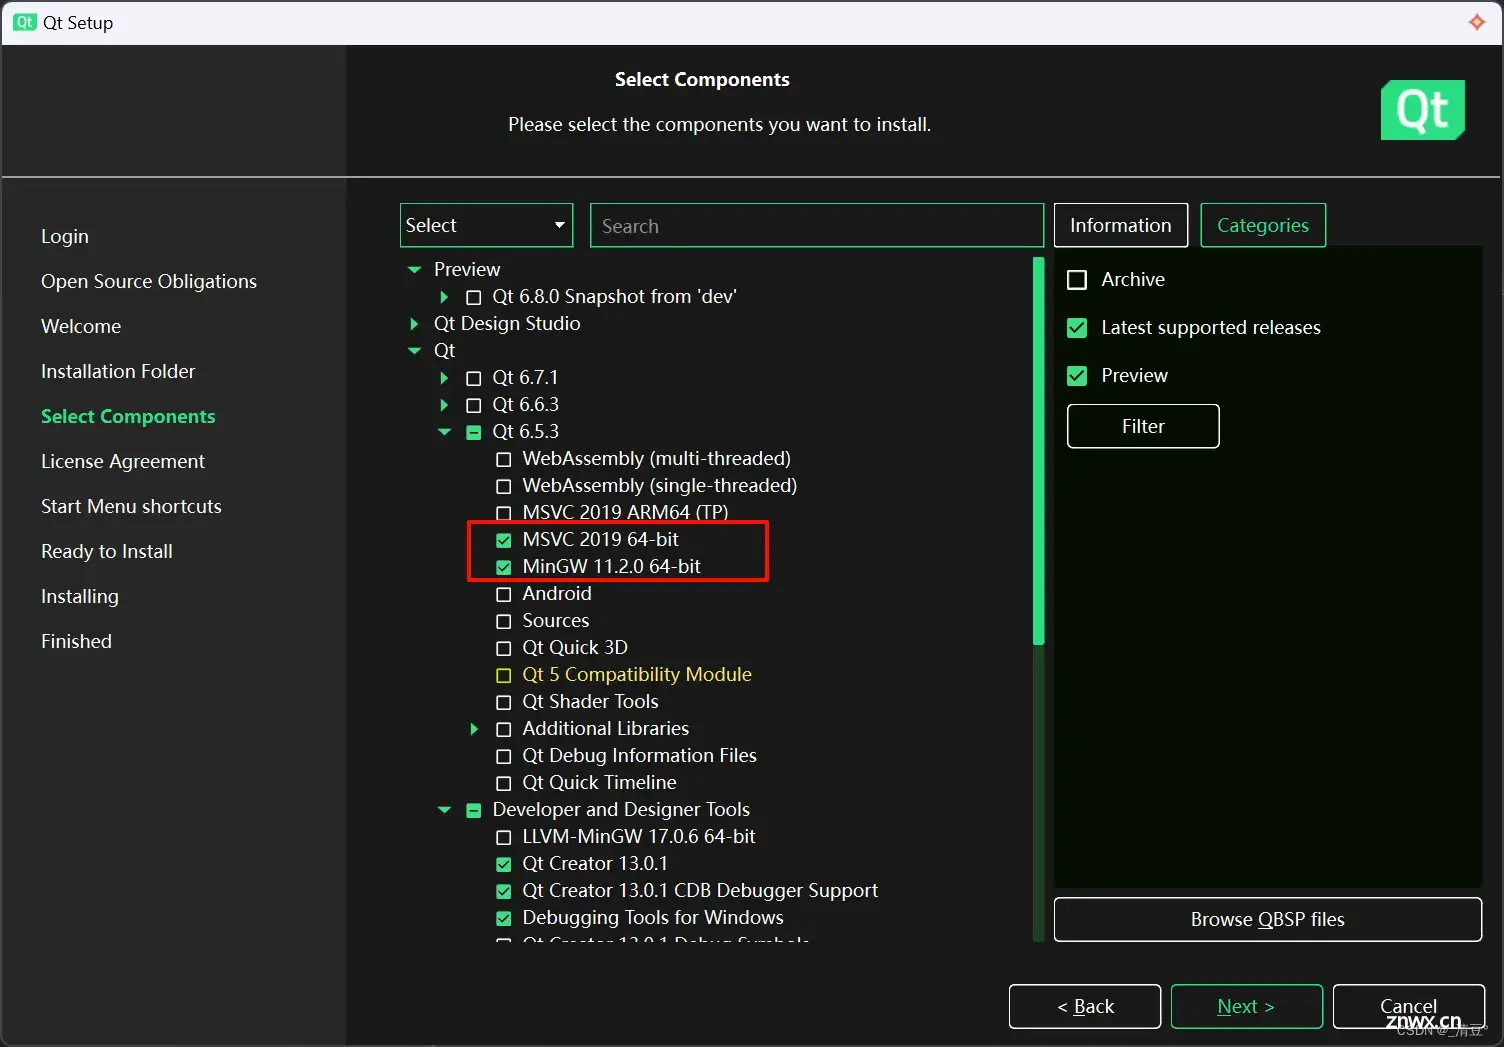
Task: Check Qt 6.8.0 Snapshot checkbox
Action: [x=474, y=297]
